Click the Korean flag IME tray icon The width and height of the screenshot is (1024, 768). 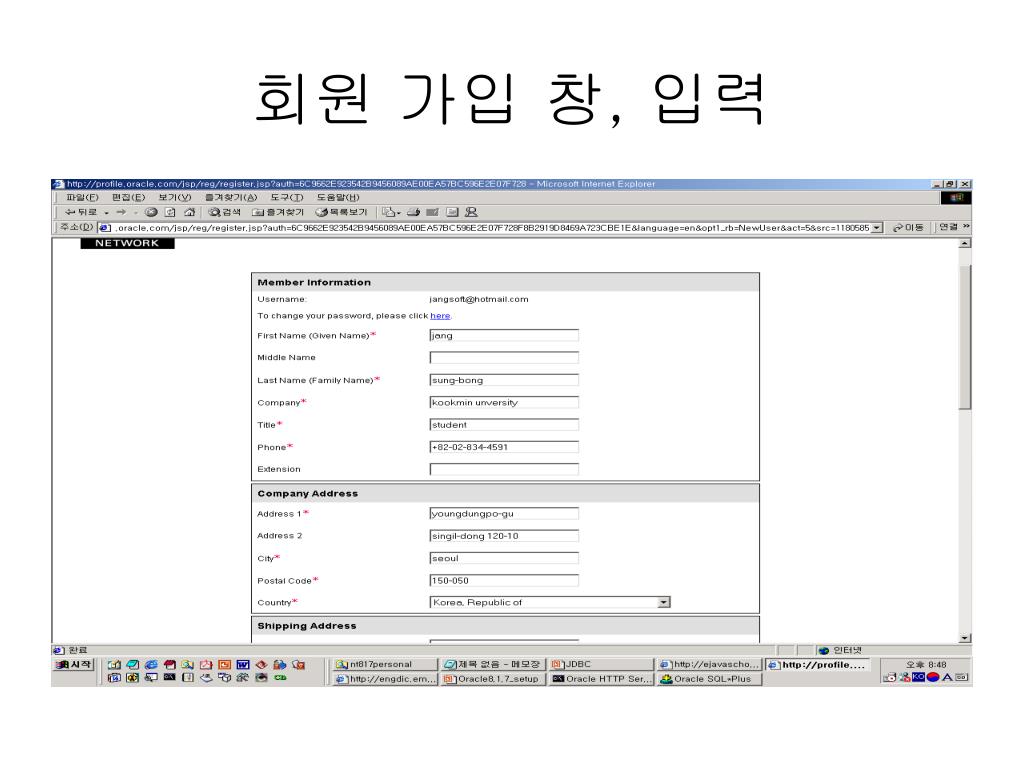coord(933,677)
